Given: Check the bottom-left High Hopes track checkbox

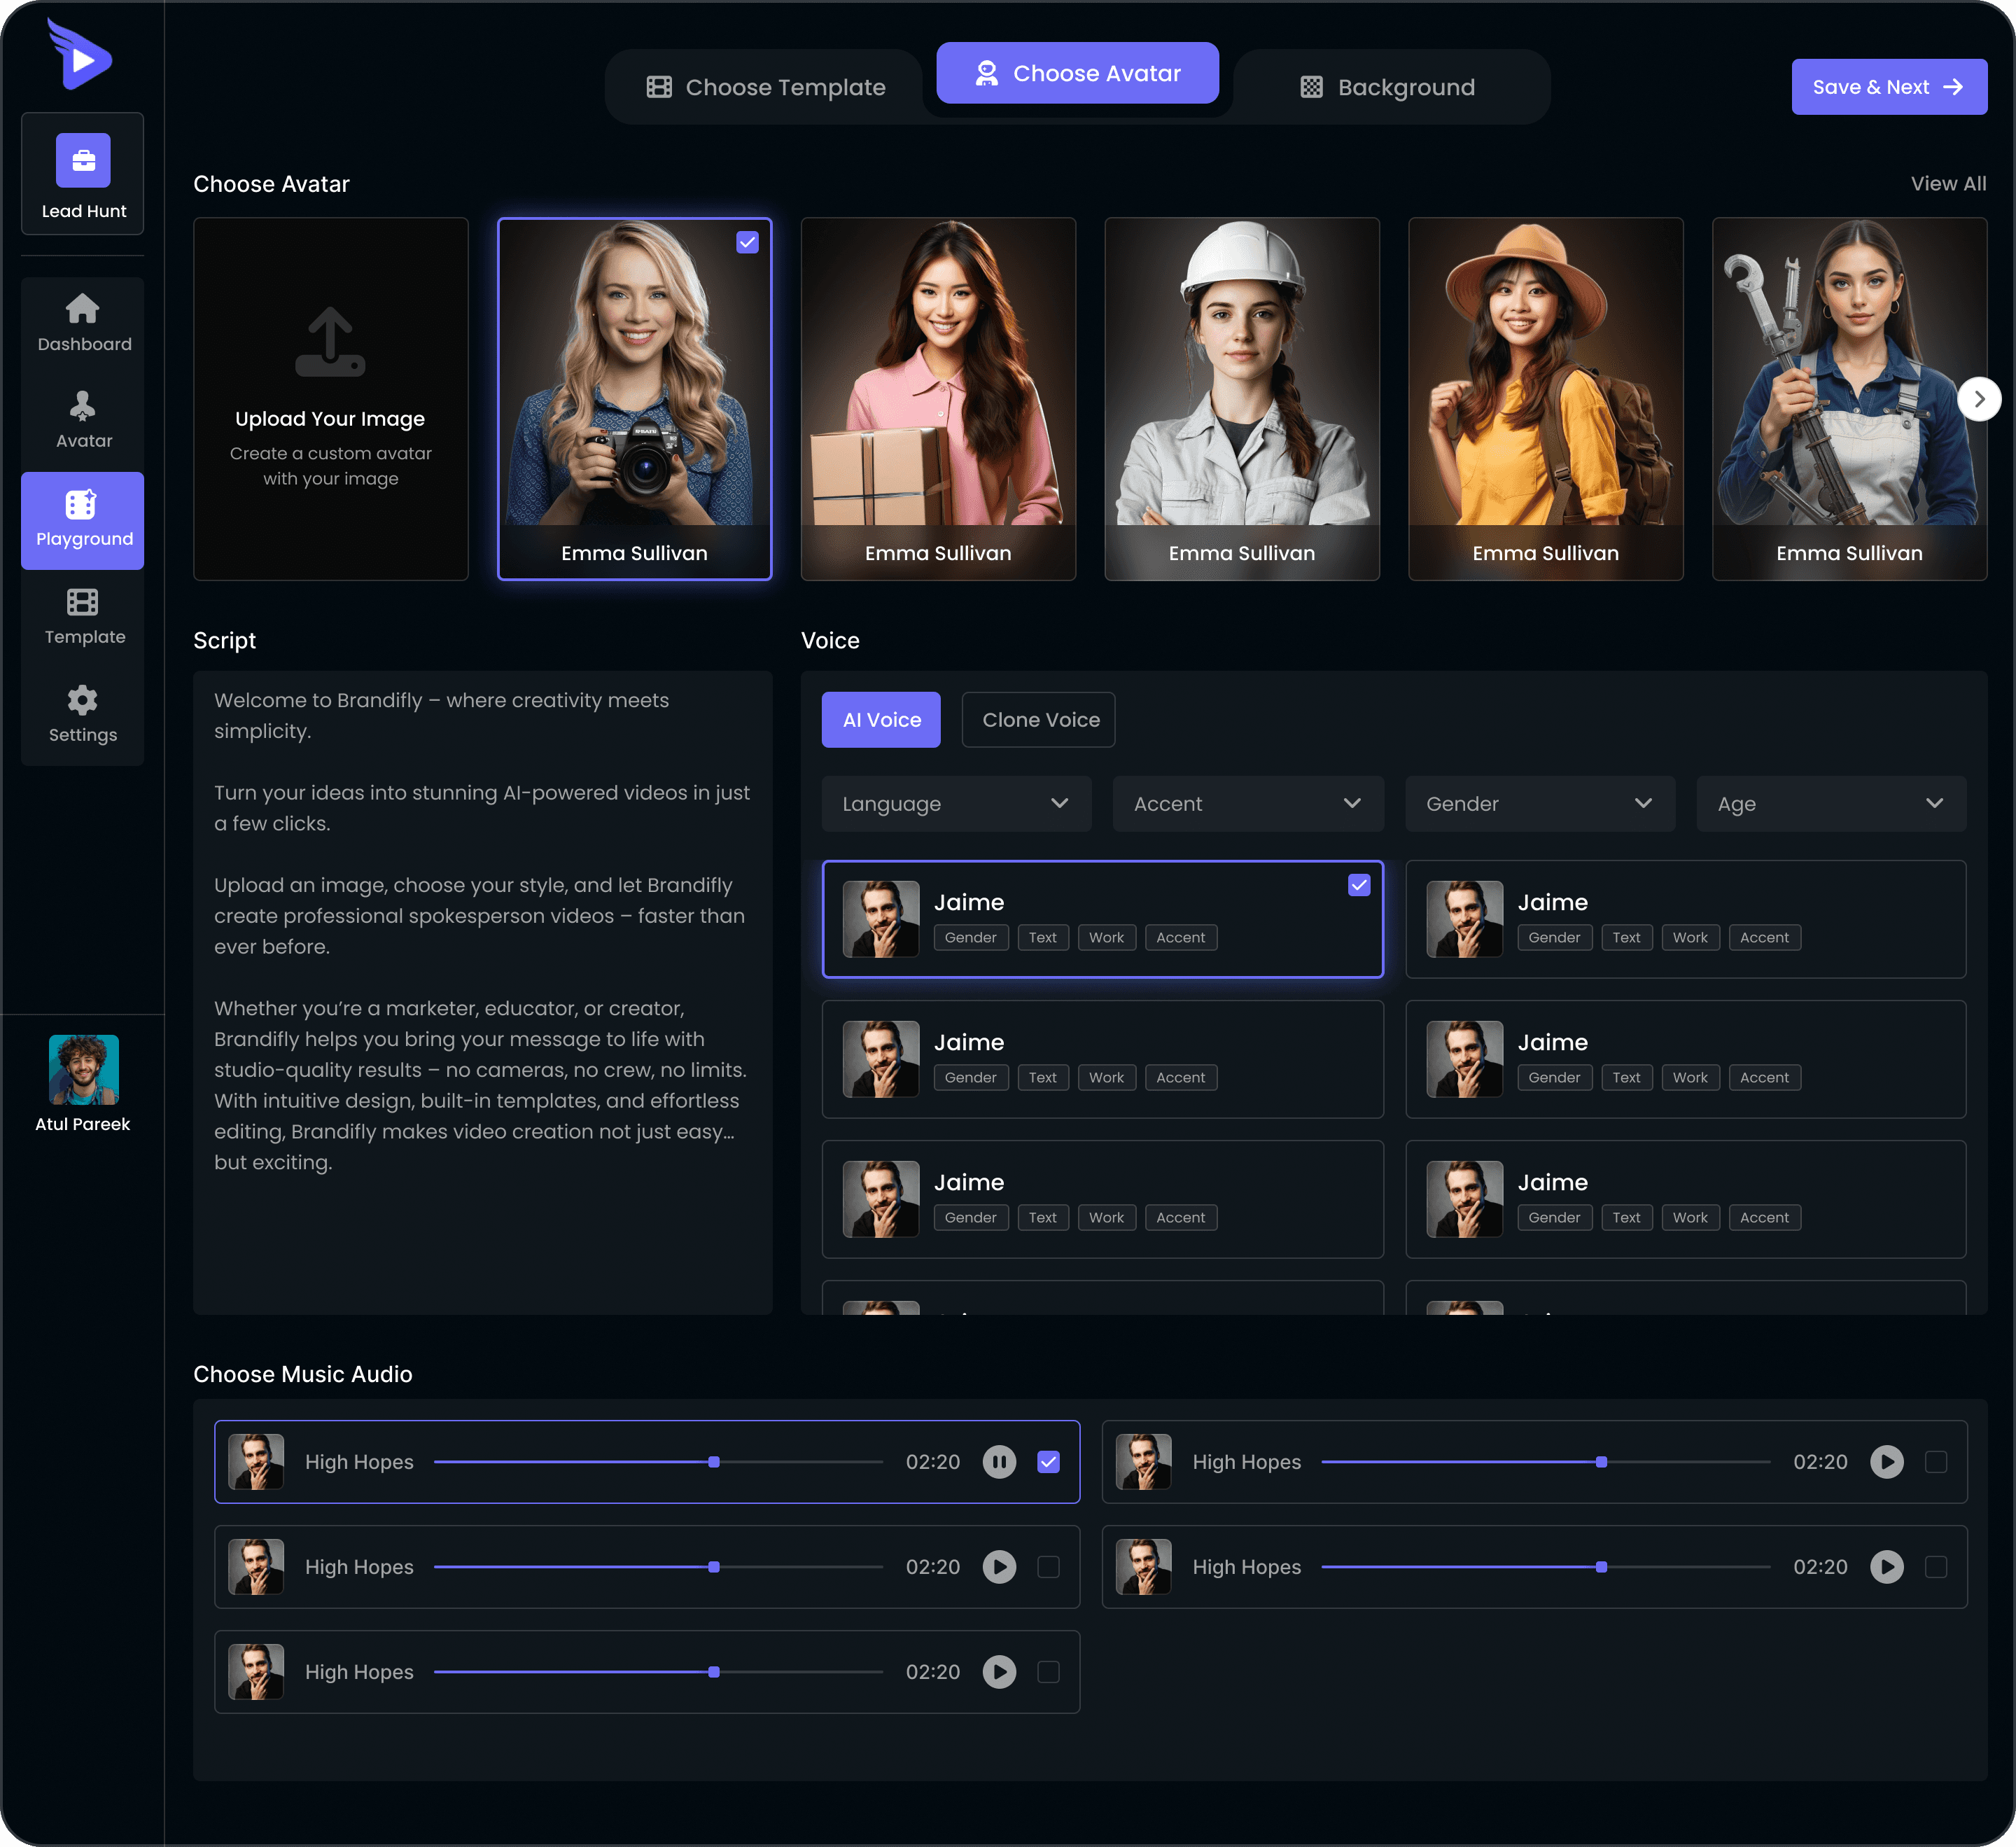Looking at the screenshot, I should (1048, 1672).
